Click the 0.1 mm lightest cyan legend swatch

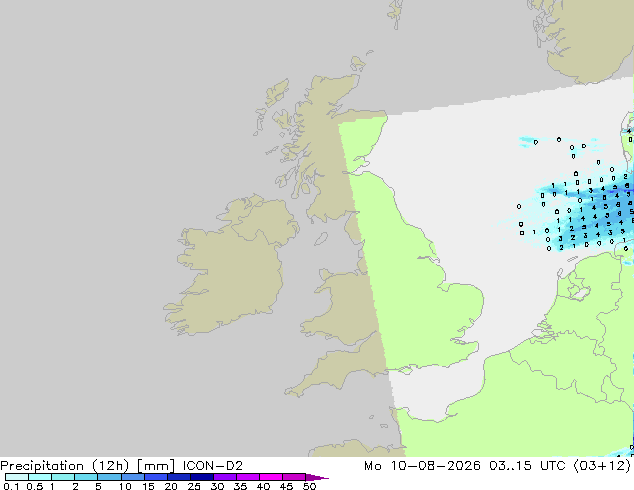click(17, 477)
